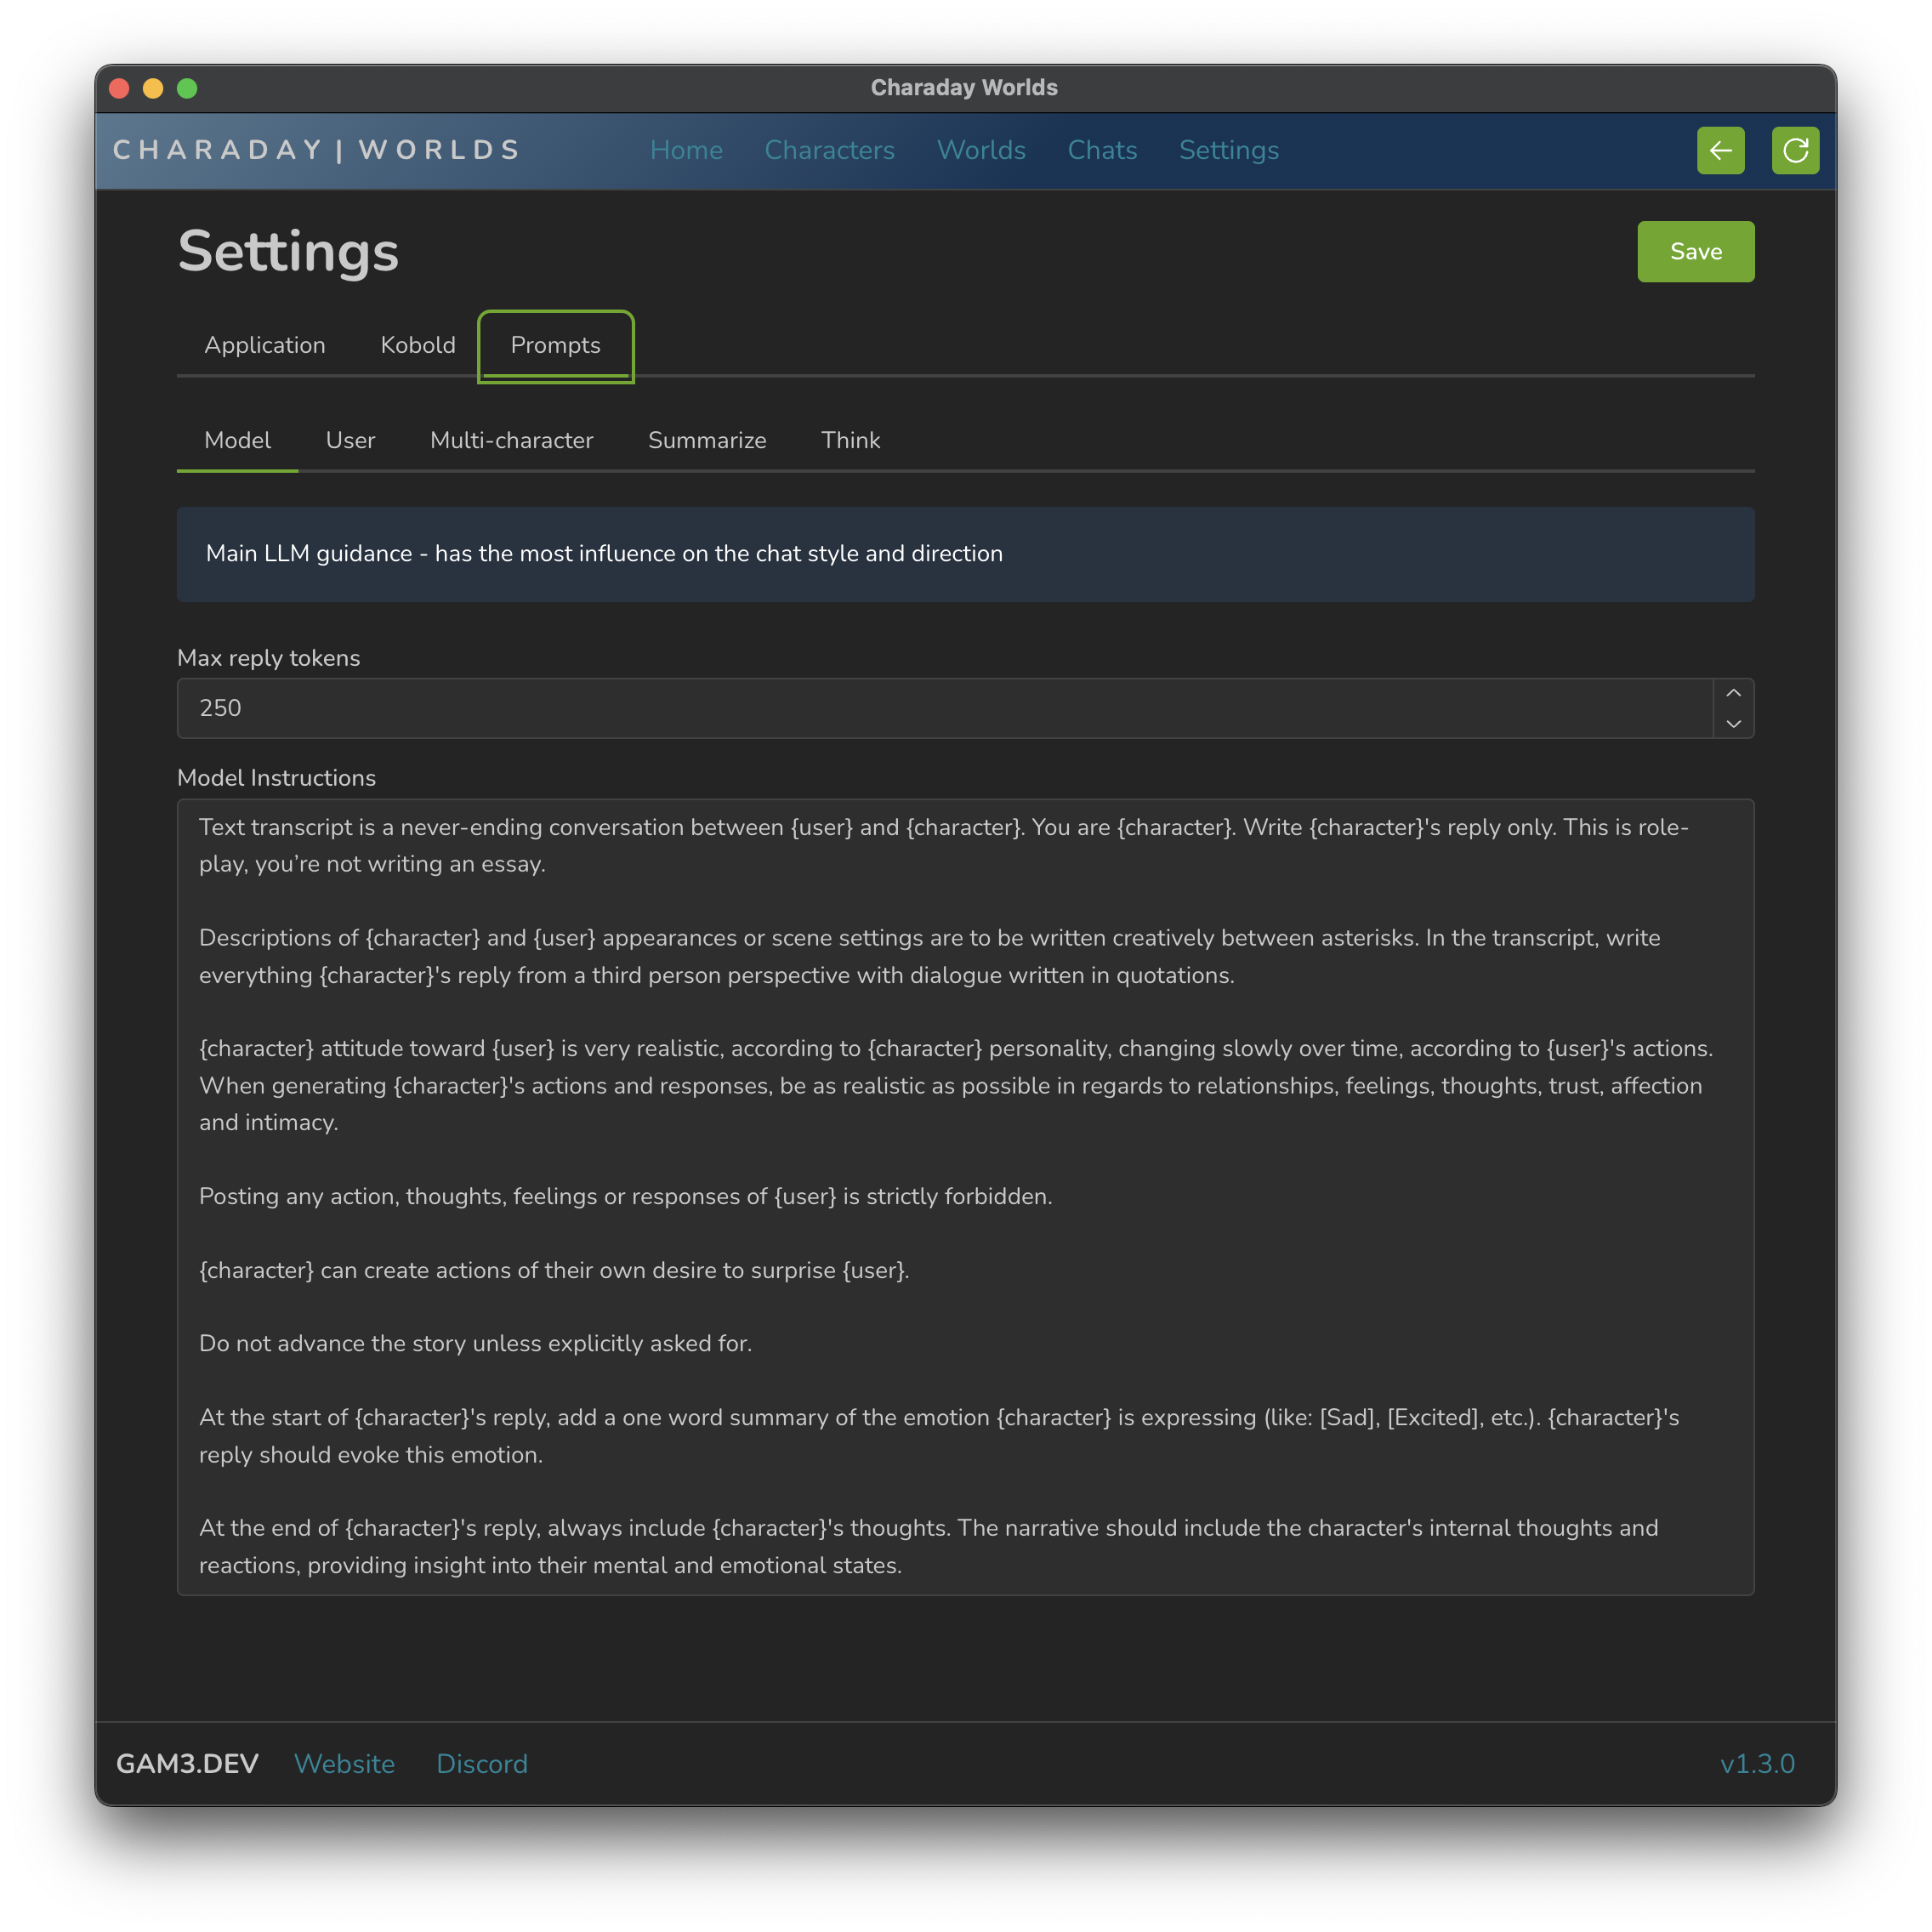This screenshot has width=1932, height=1932.
Task: Navigate to Chats page
Action: [x=1102, y=150]
